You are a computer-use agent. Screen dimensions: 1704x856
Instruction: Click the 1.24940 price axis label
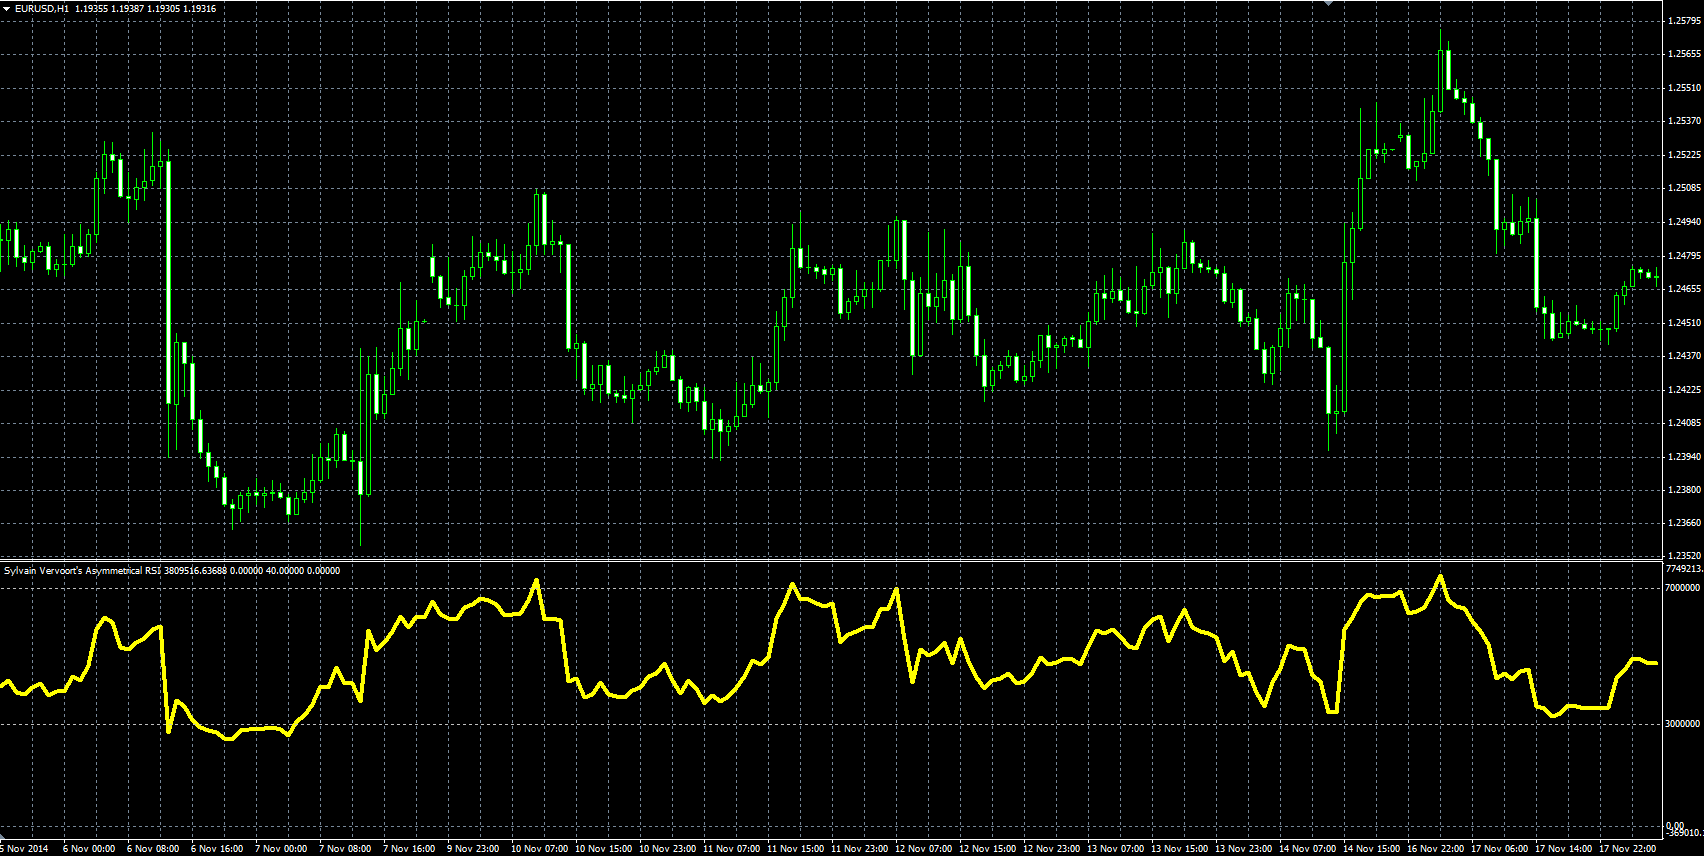point(1685,222)
